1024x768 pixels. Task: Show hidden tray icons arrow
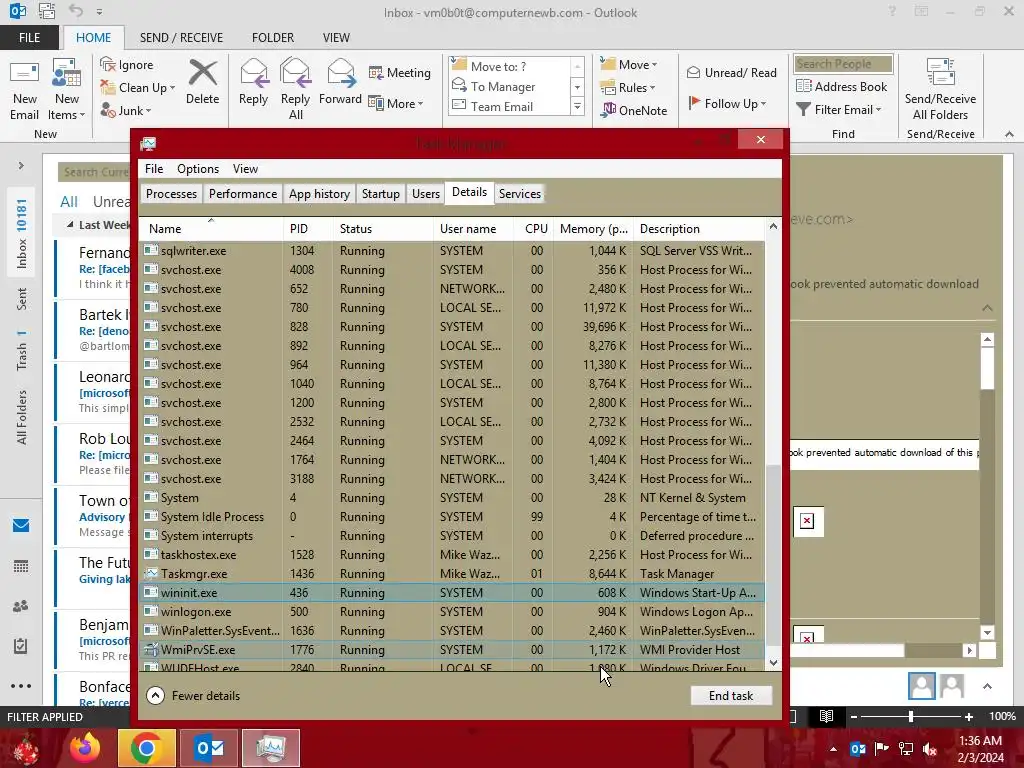(x=833, y=749)
